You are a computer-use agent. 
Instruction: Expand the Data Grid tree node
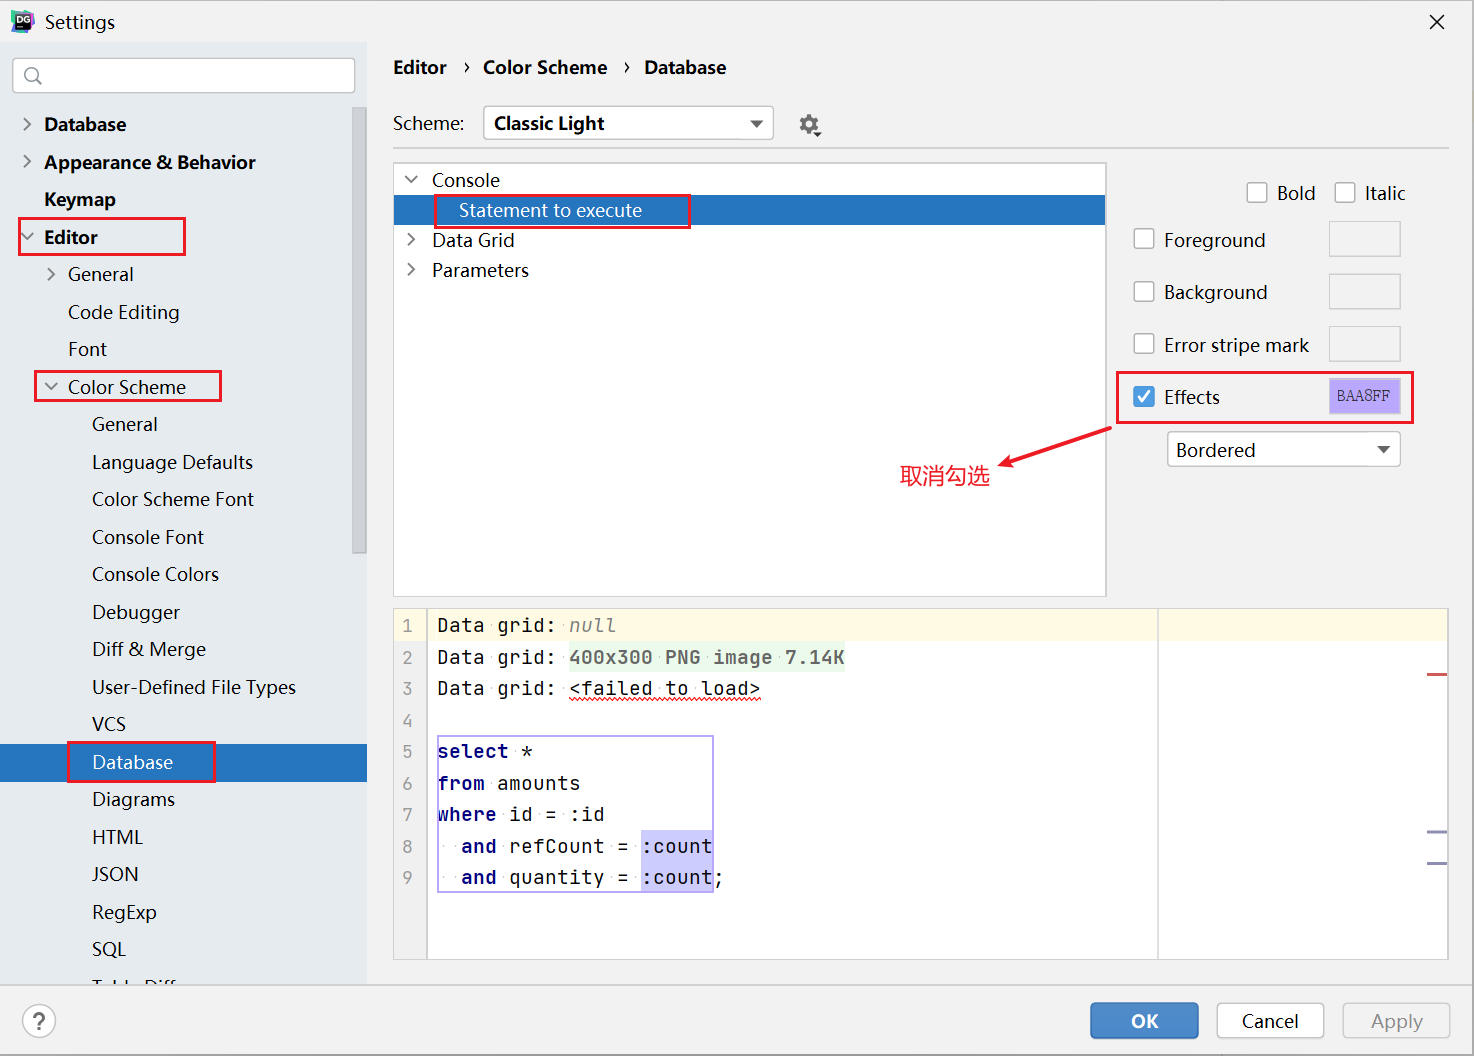point(411,240)
